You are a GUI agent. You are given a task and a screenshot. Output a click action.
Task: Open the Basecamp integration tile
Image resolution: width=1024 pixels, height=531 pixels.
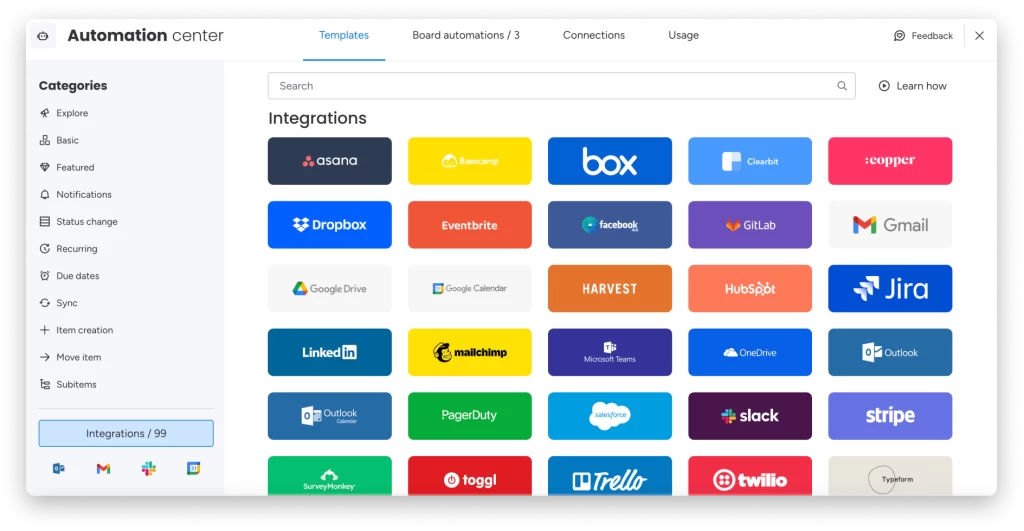(x=470, y=161)
